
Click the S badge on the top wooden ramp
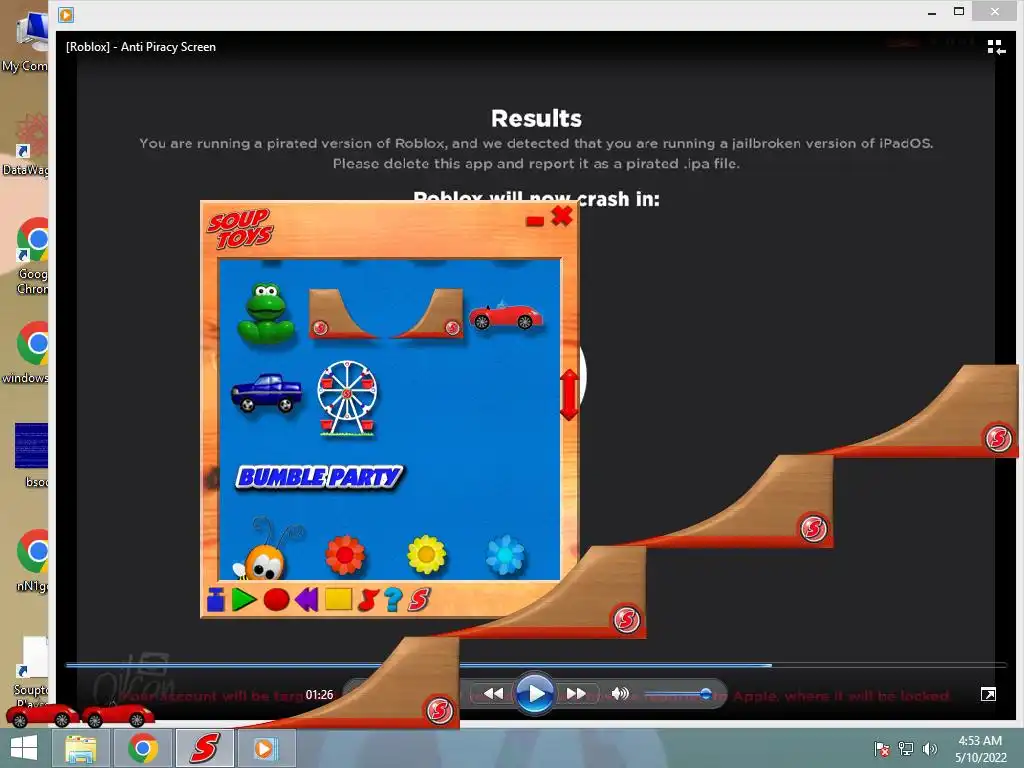998,438
